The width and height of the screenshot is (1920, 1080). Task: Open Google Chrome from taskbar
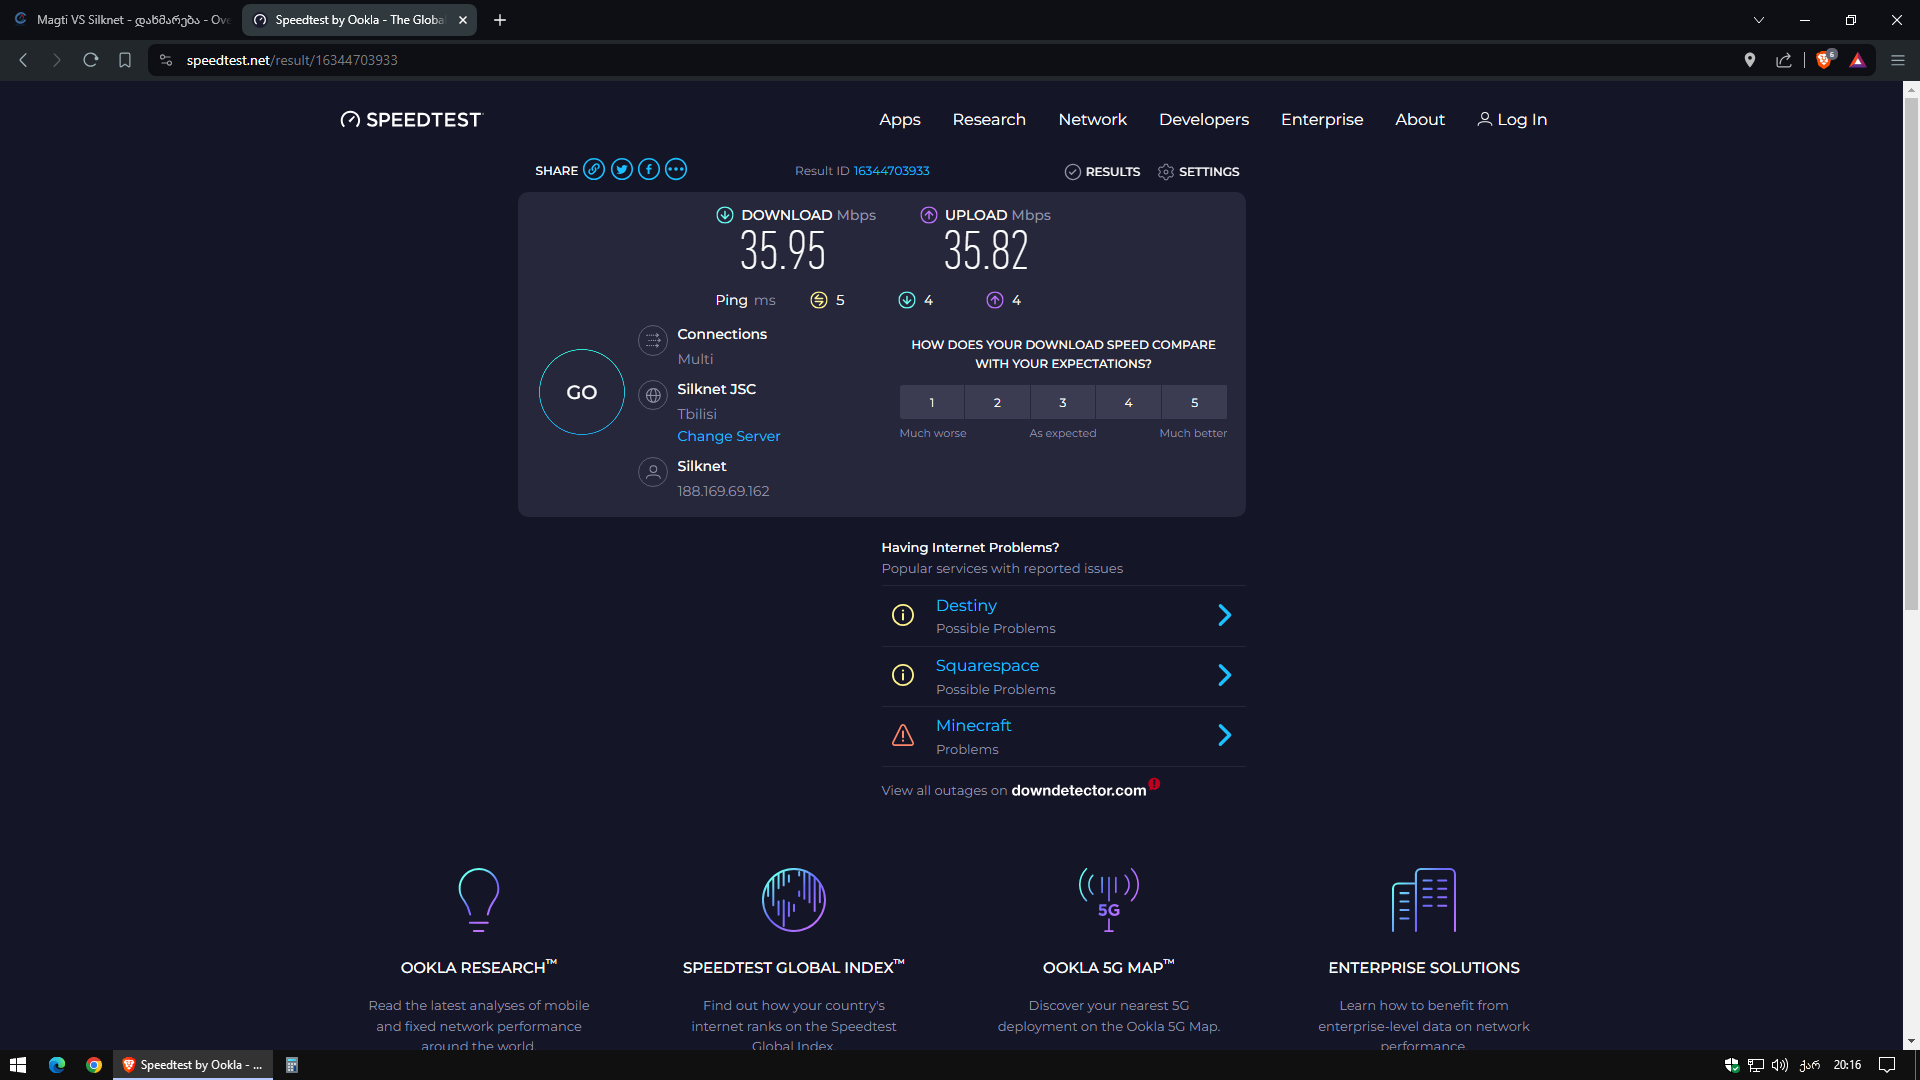(94, 1065)
